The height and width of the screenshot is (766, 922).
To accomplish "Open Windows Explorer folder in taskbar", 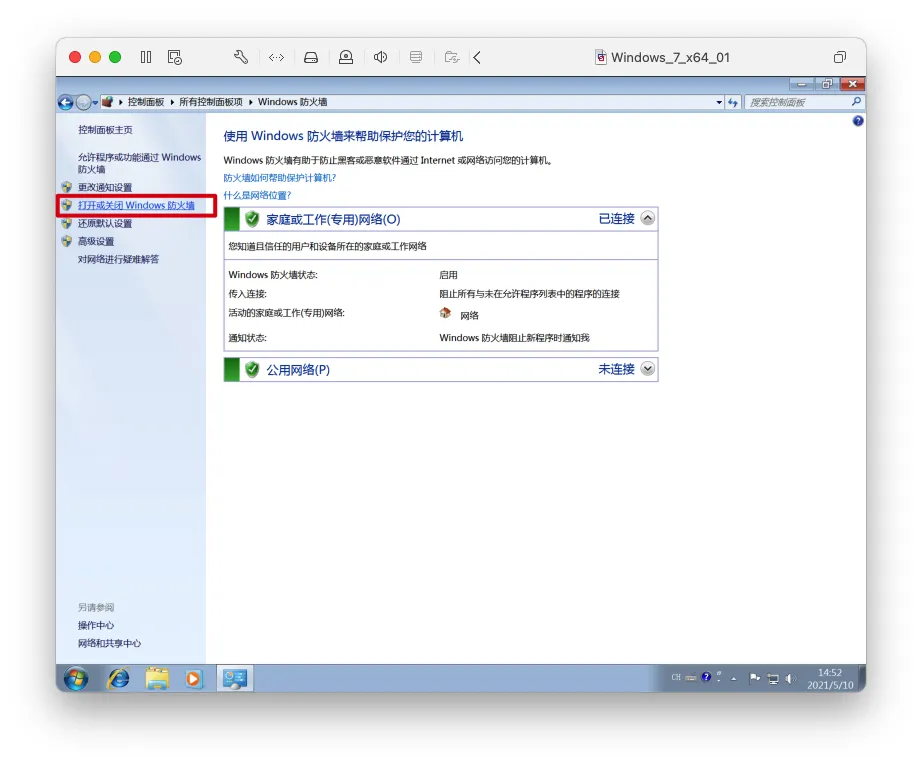I will (x=156, y=679).
